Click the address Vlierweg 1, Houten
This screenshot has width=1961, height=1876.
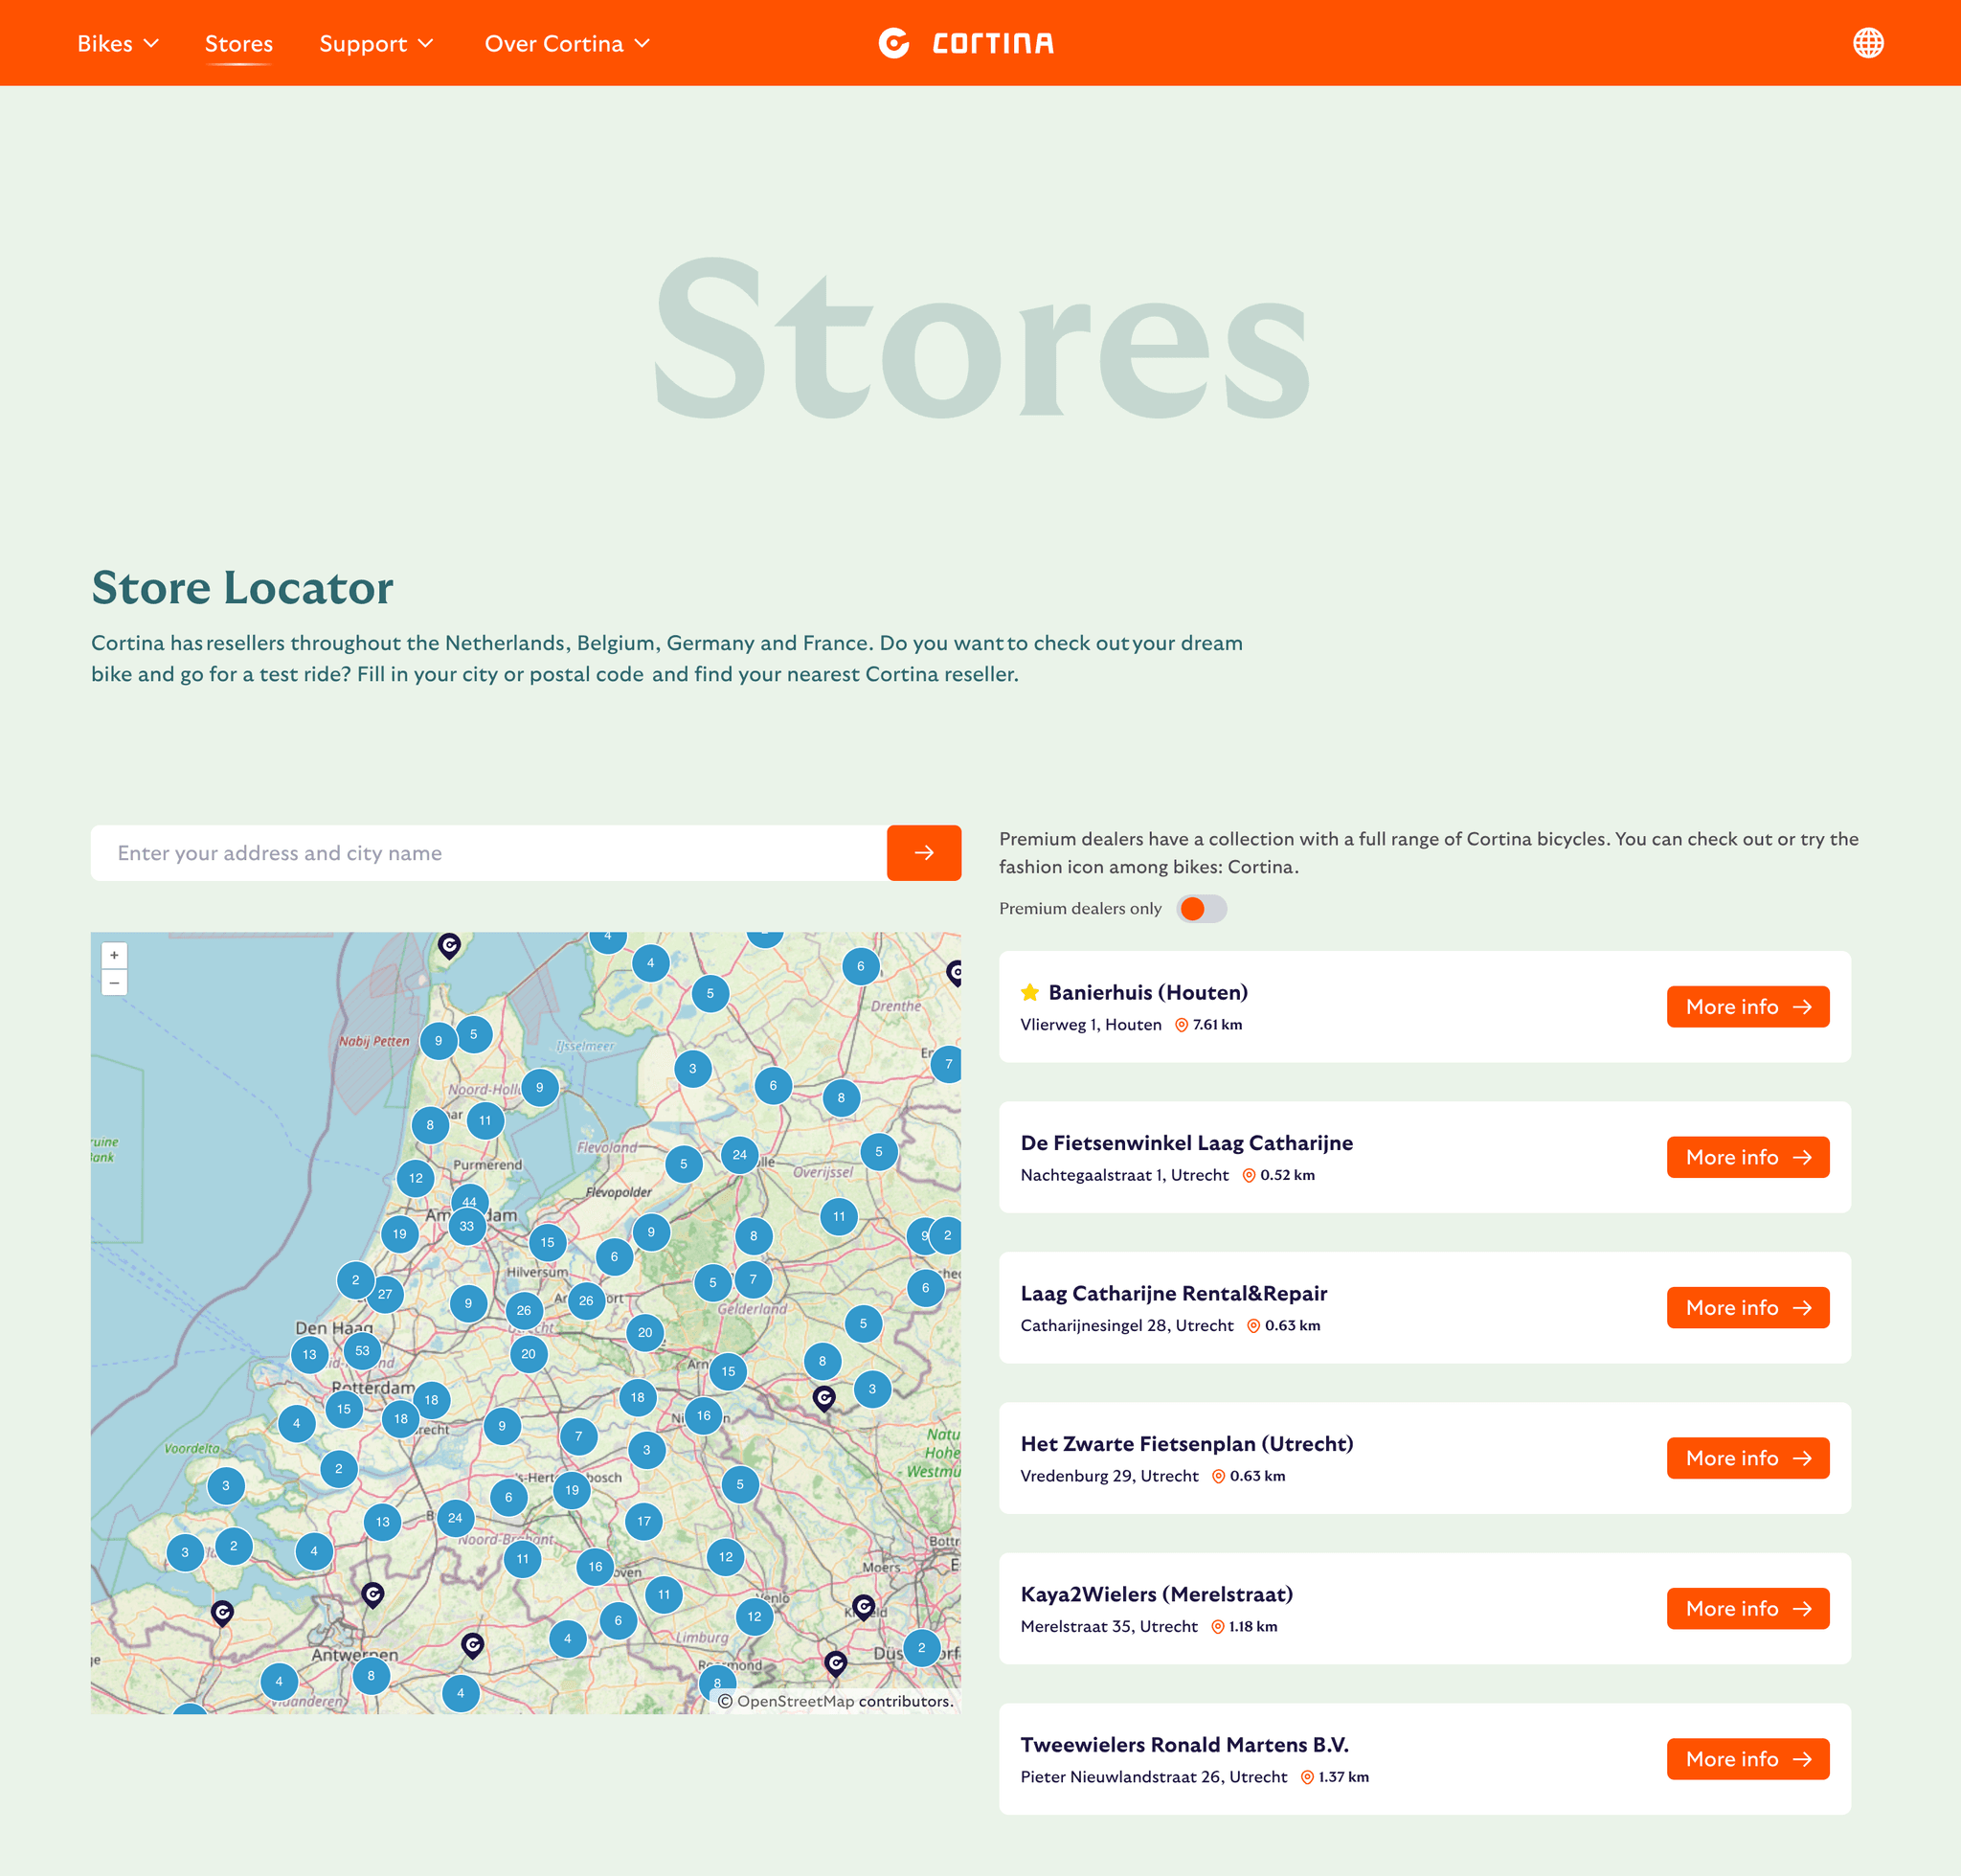(1090, 1025)
